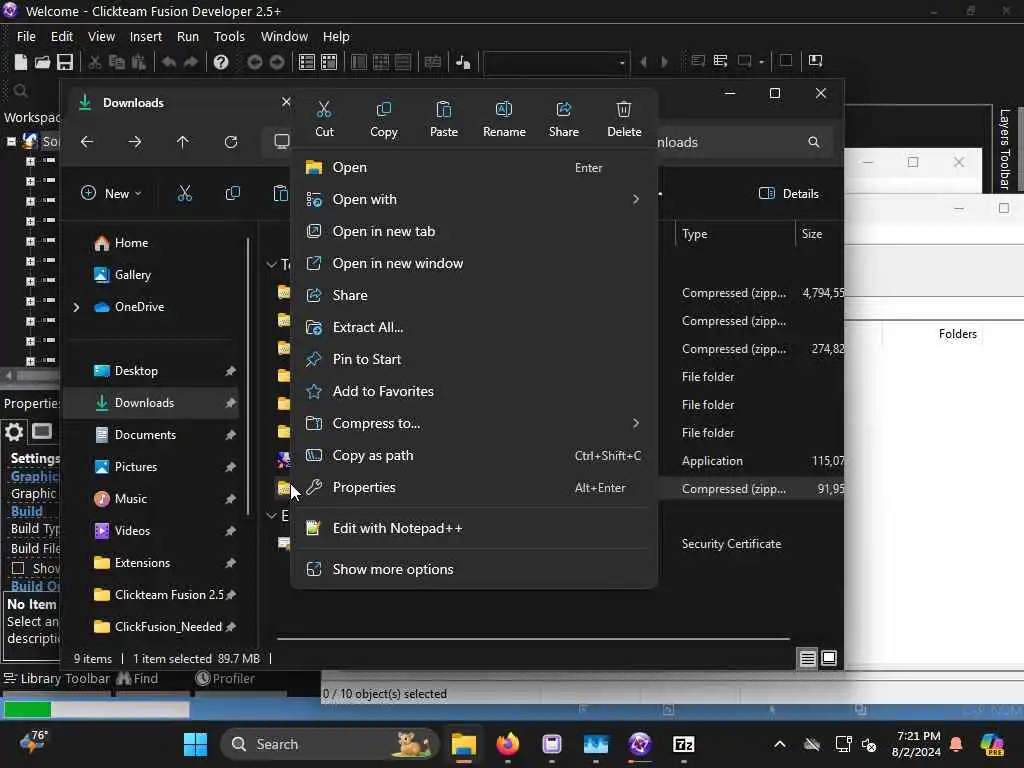Screen dimensions: 1024x768
Task: Select large thumbnails view icon in status bar
Action: pyautogui.click(x=829, y=658)
